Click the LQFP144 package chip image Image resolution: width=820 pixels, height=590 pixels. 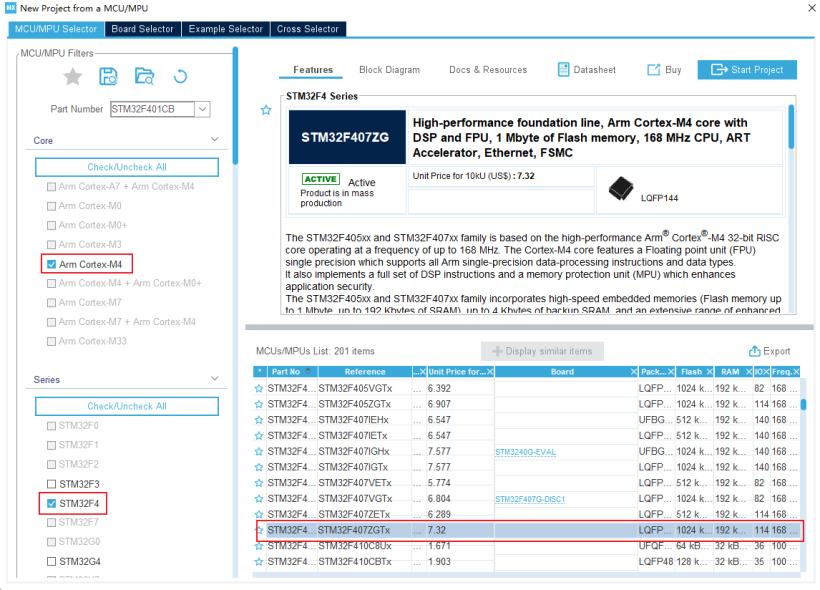621,189
